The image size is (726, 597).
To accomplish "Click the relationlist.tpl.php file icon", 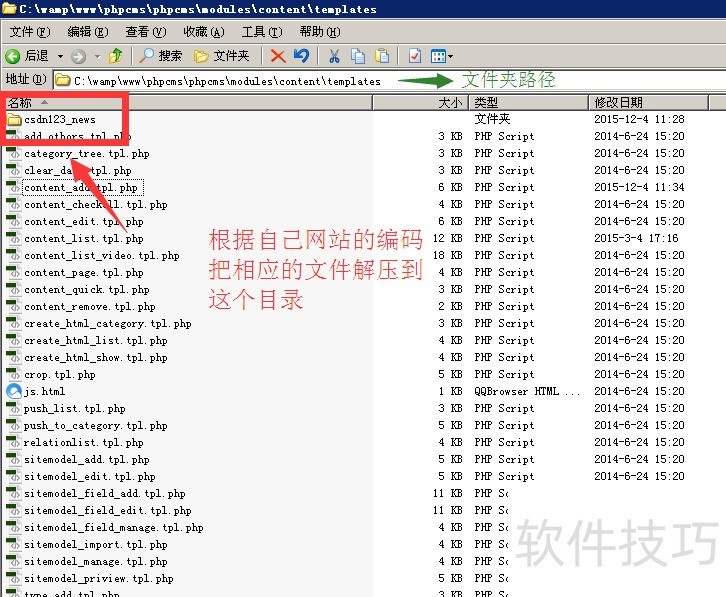I will pos(13,443).
